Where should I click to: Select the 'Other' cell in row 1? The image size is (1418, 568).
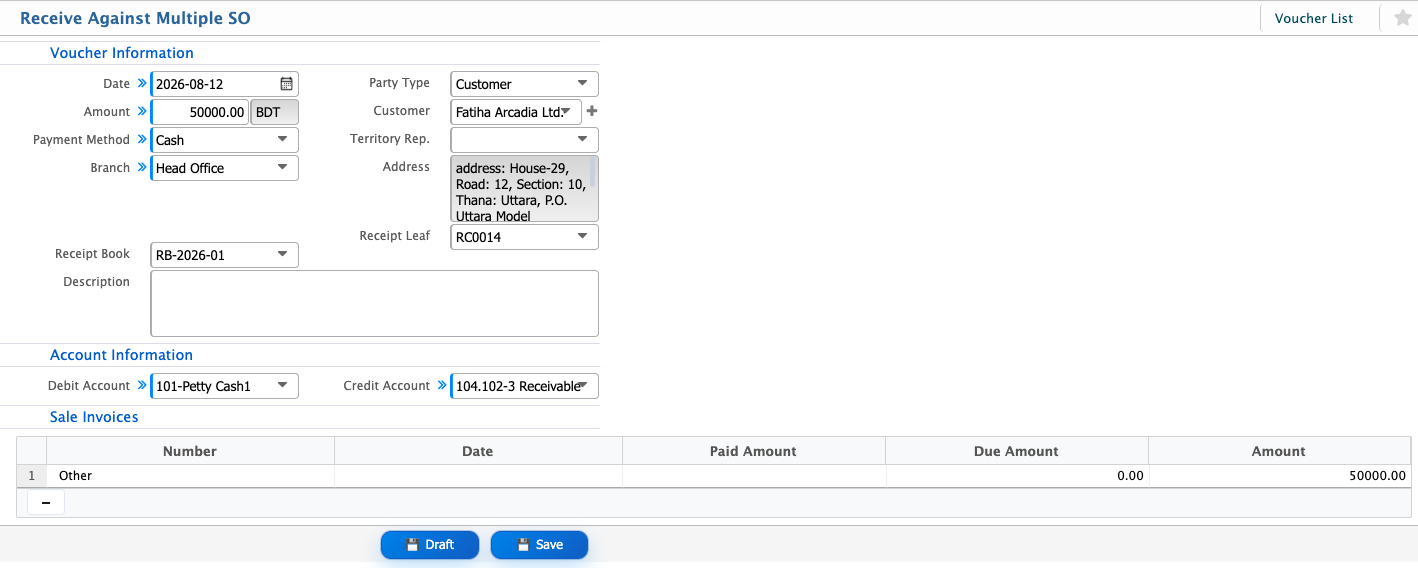click(x=190, y=476)
